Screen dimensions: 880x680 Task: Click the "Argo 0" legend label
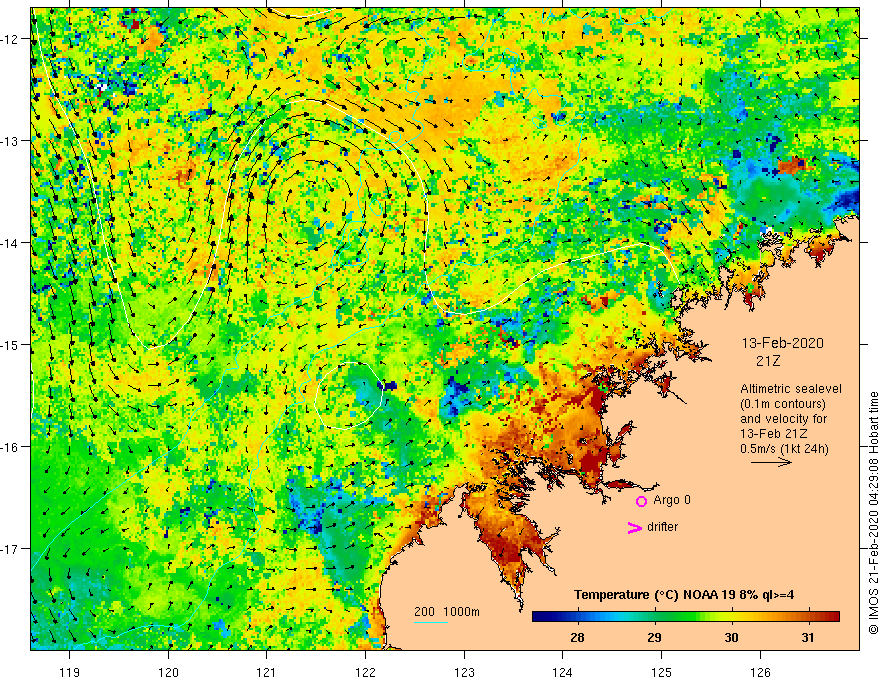click(672, 500)
